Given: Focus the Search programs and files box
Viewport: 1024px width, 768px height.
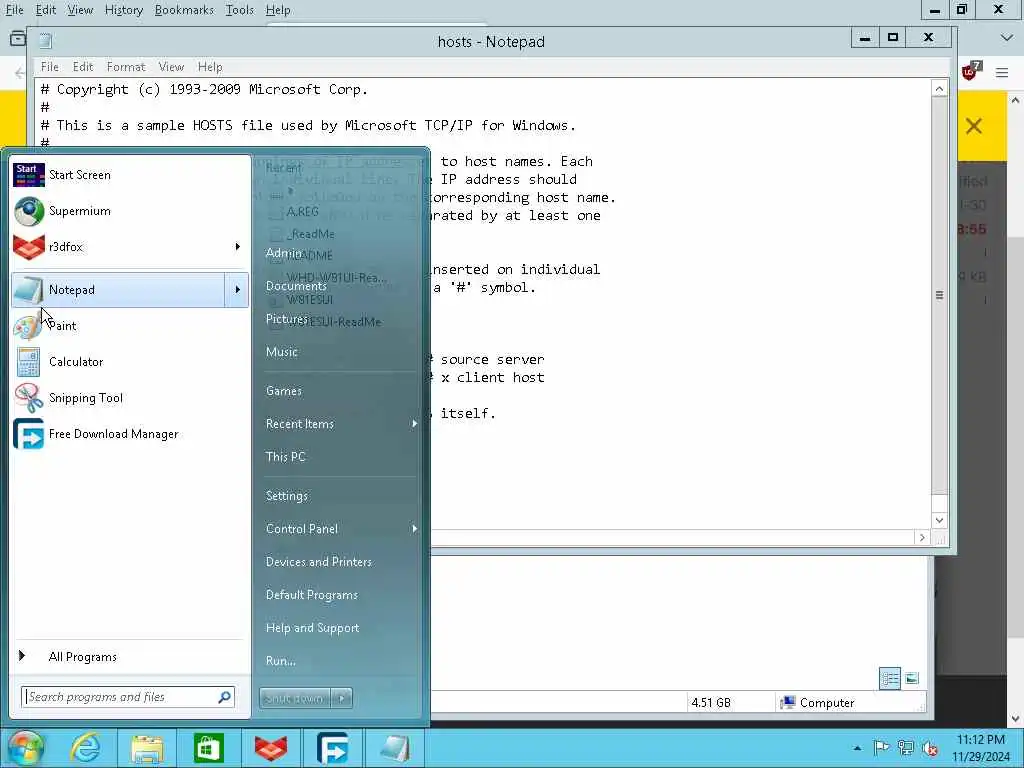Looking at the screenshot, I should pos(121,697).
